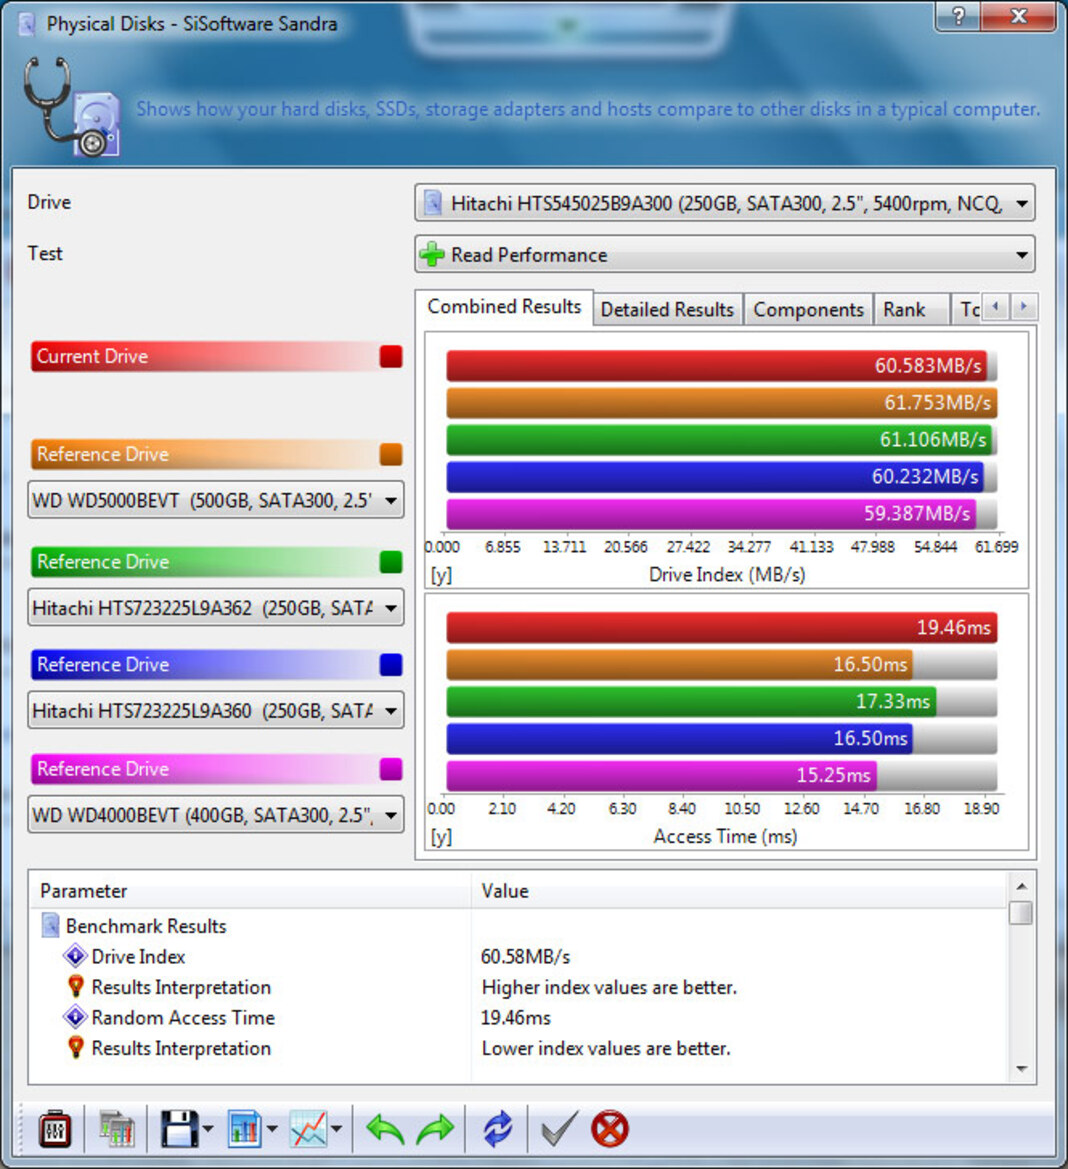1068x1169 pixels.
Task: Open the Hitachi HTS723225L9A362 reference dropdown
Action: click(x=216, y=608)
